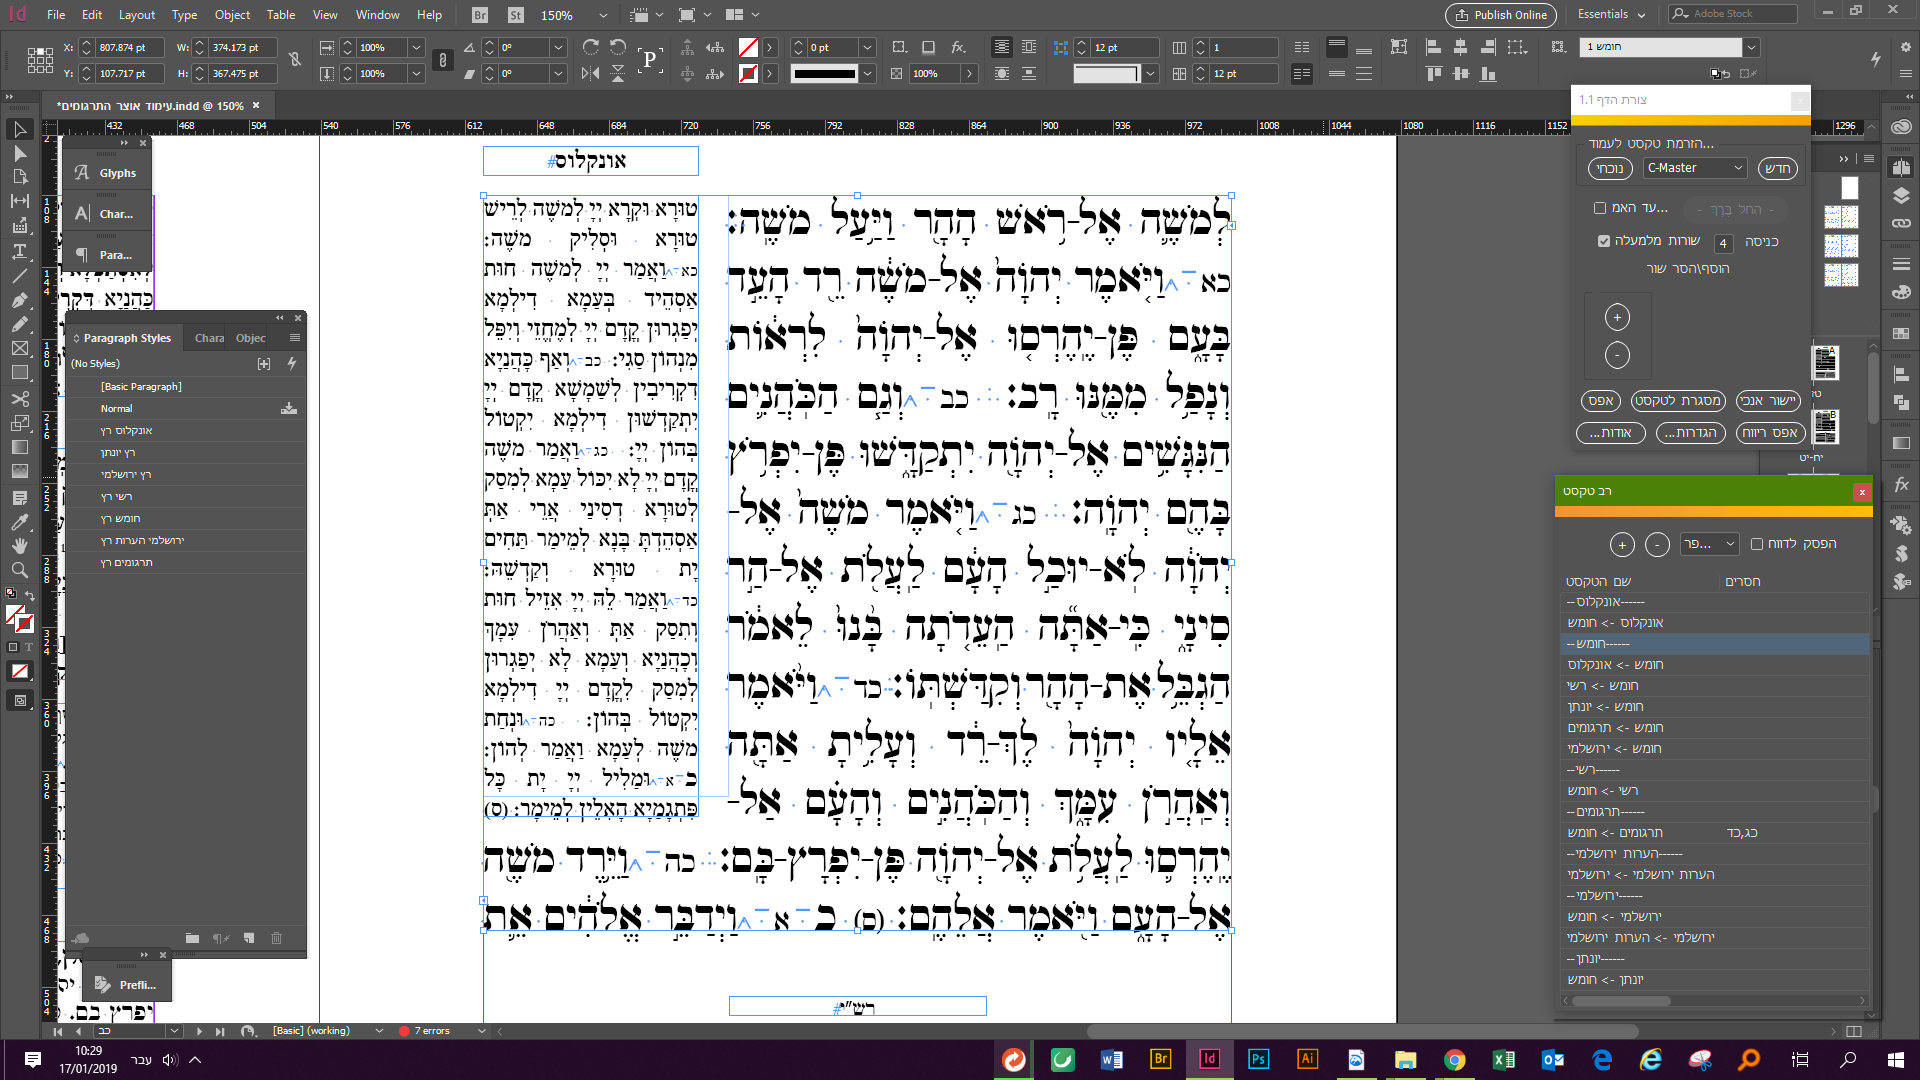1920x1080 pixels.
Task: Click the Publish Online button
Action: coord(1501,15)
